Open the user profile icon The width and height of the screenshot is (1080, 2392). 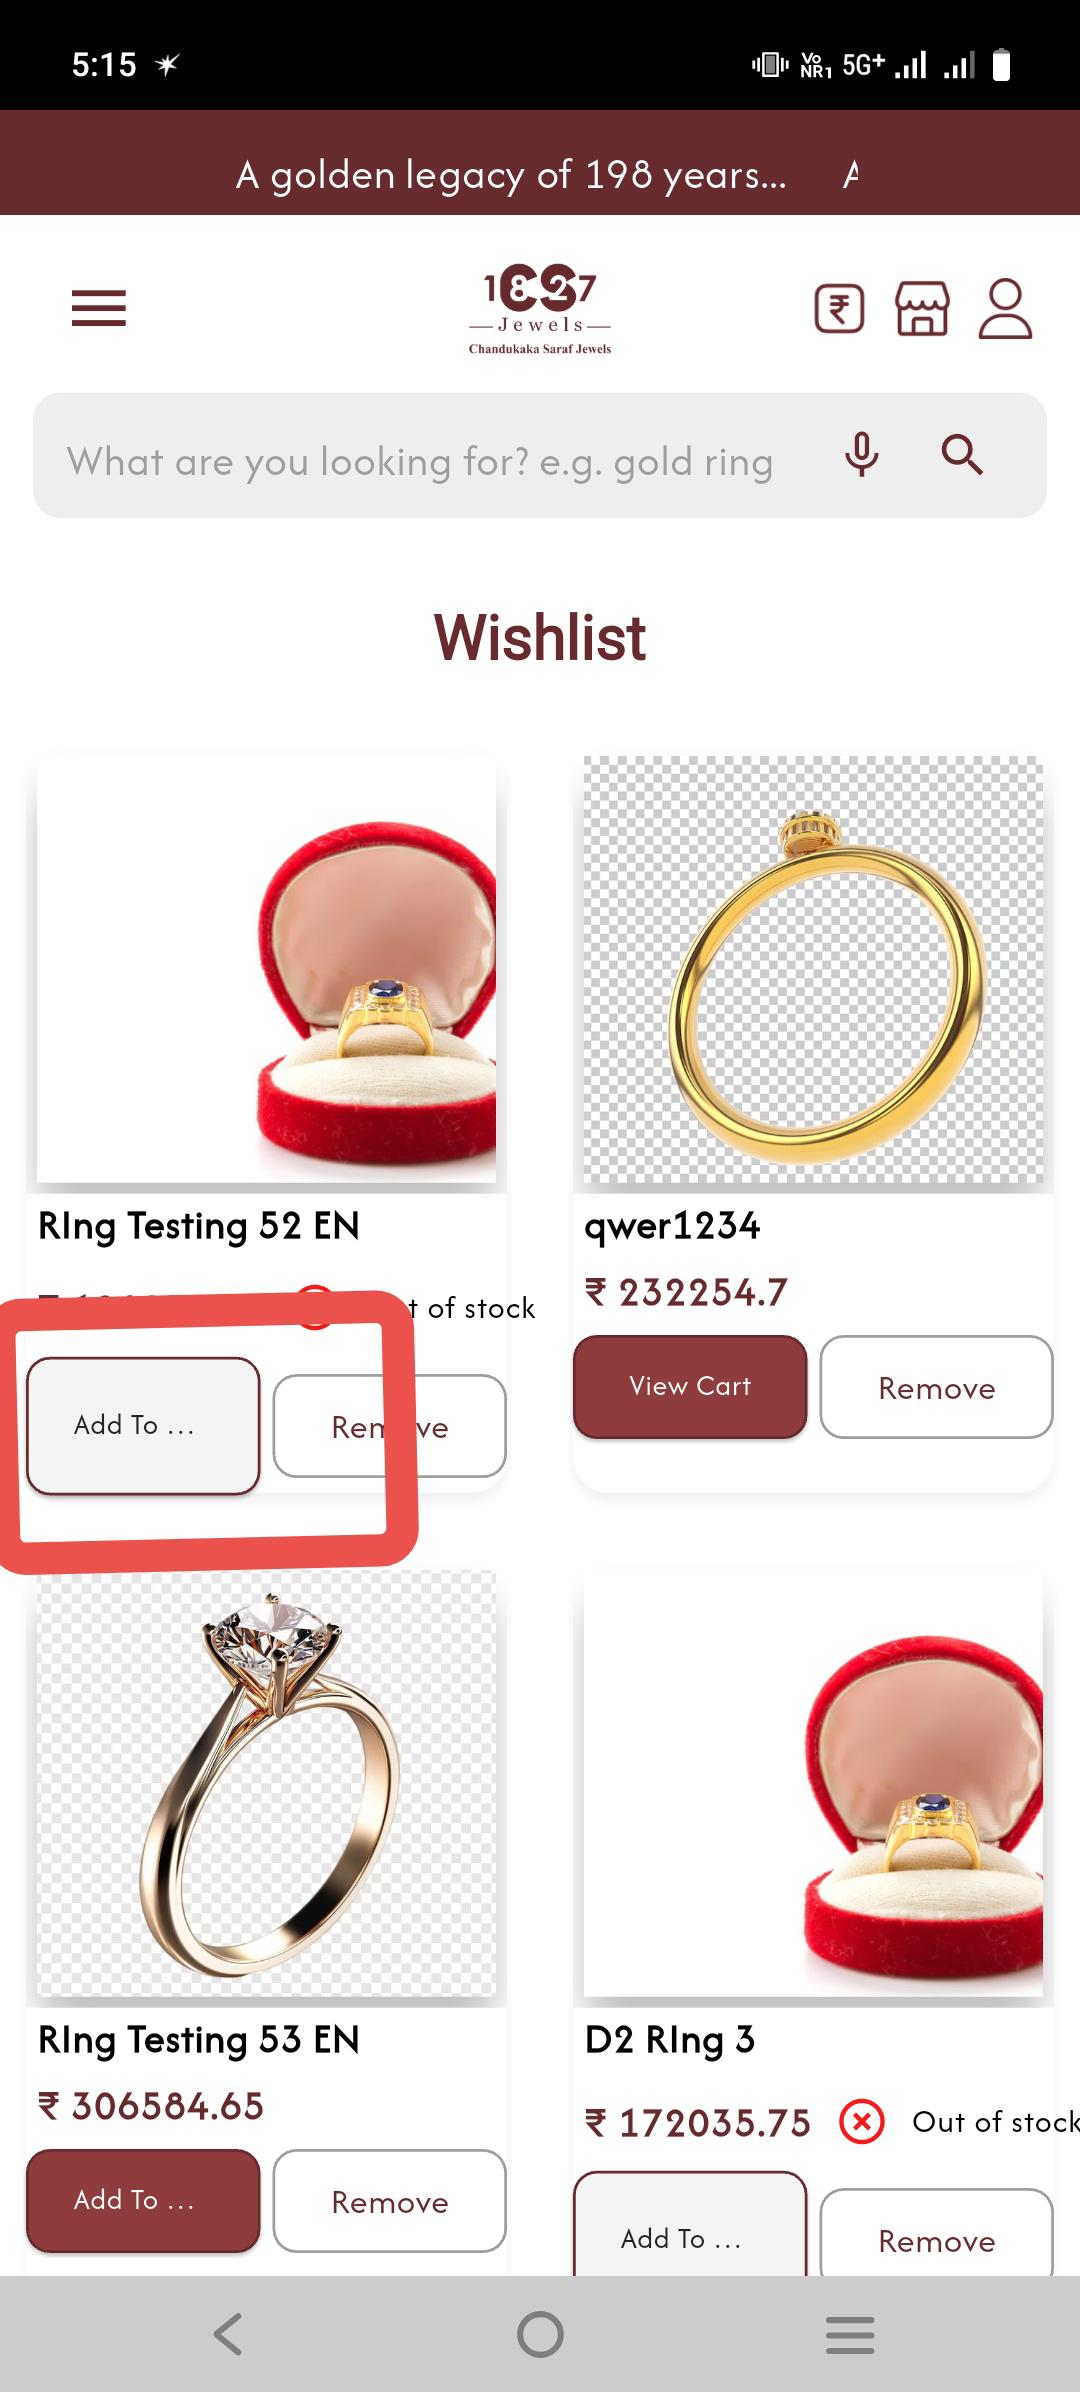point(1005,308)
